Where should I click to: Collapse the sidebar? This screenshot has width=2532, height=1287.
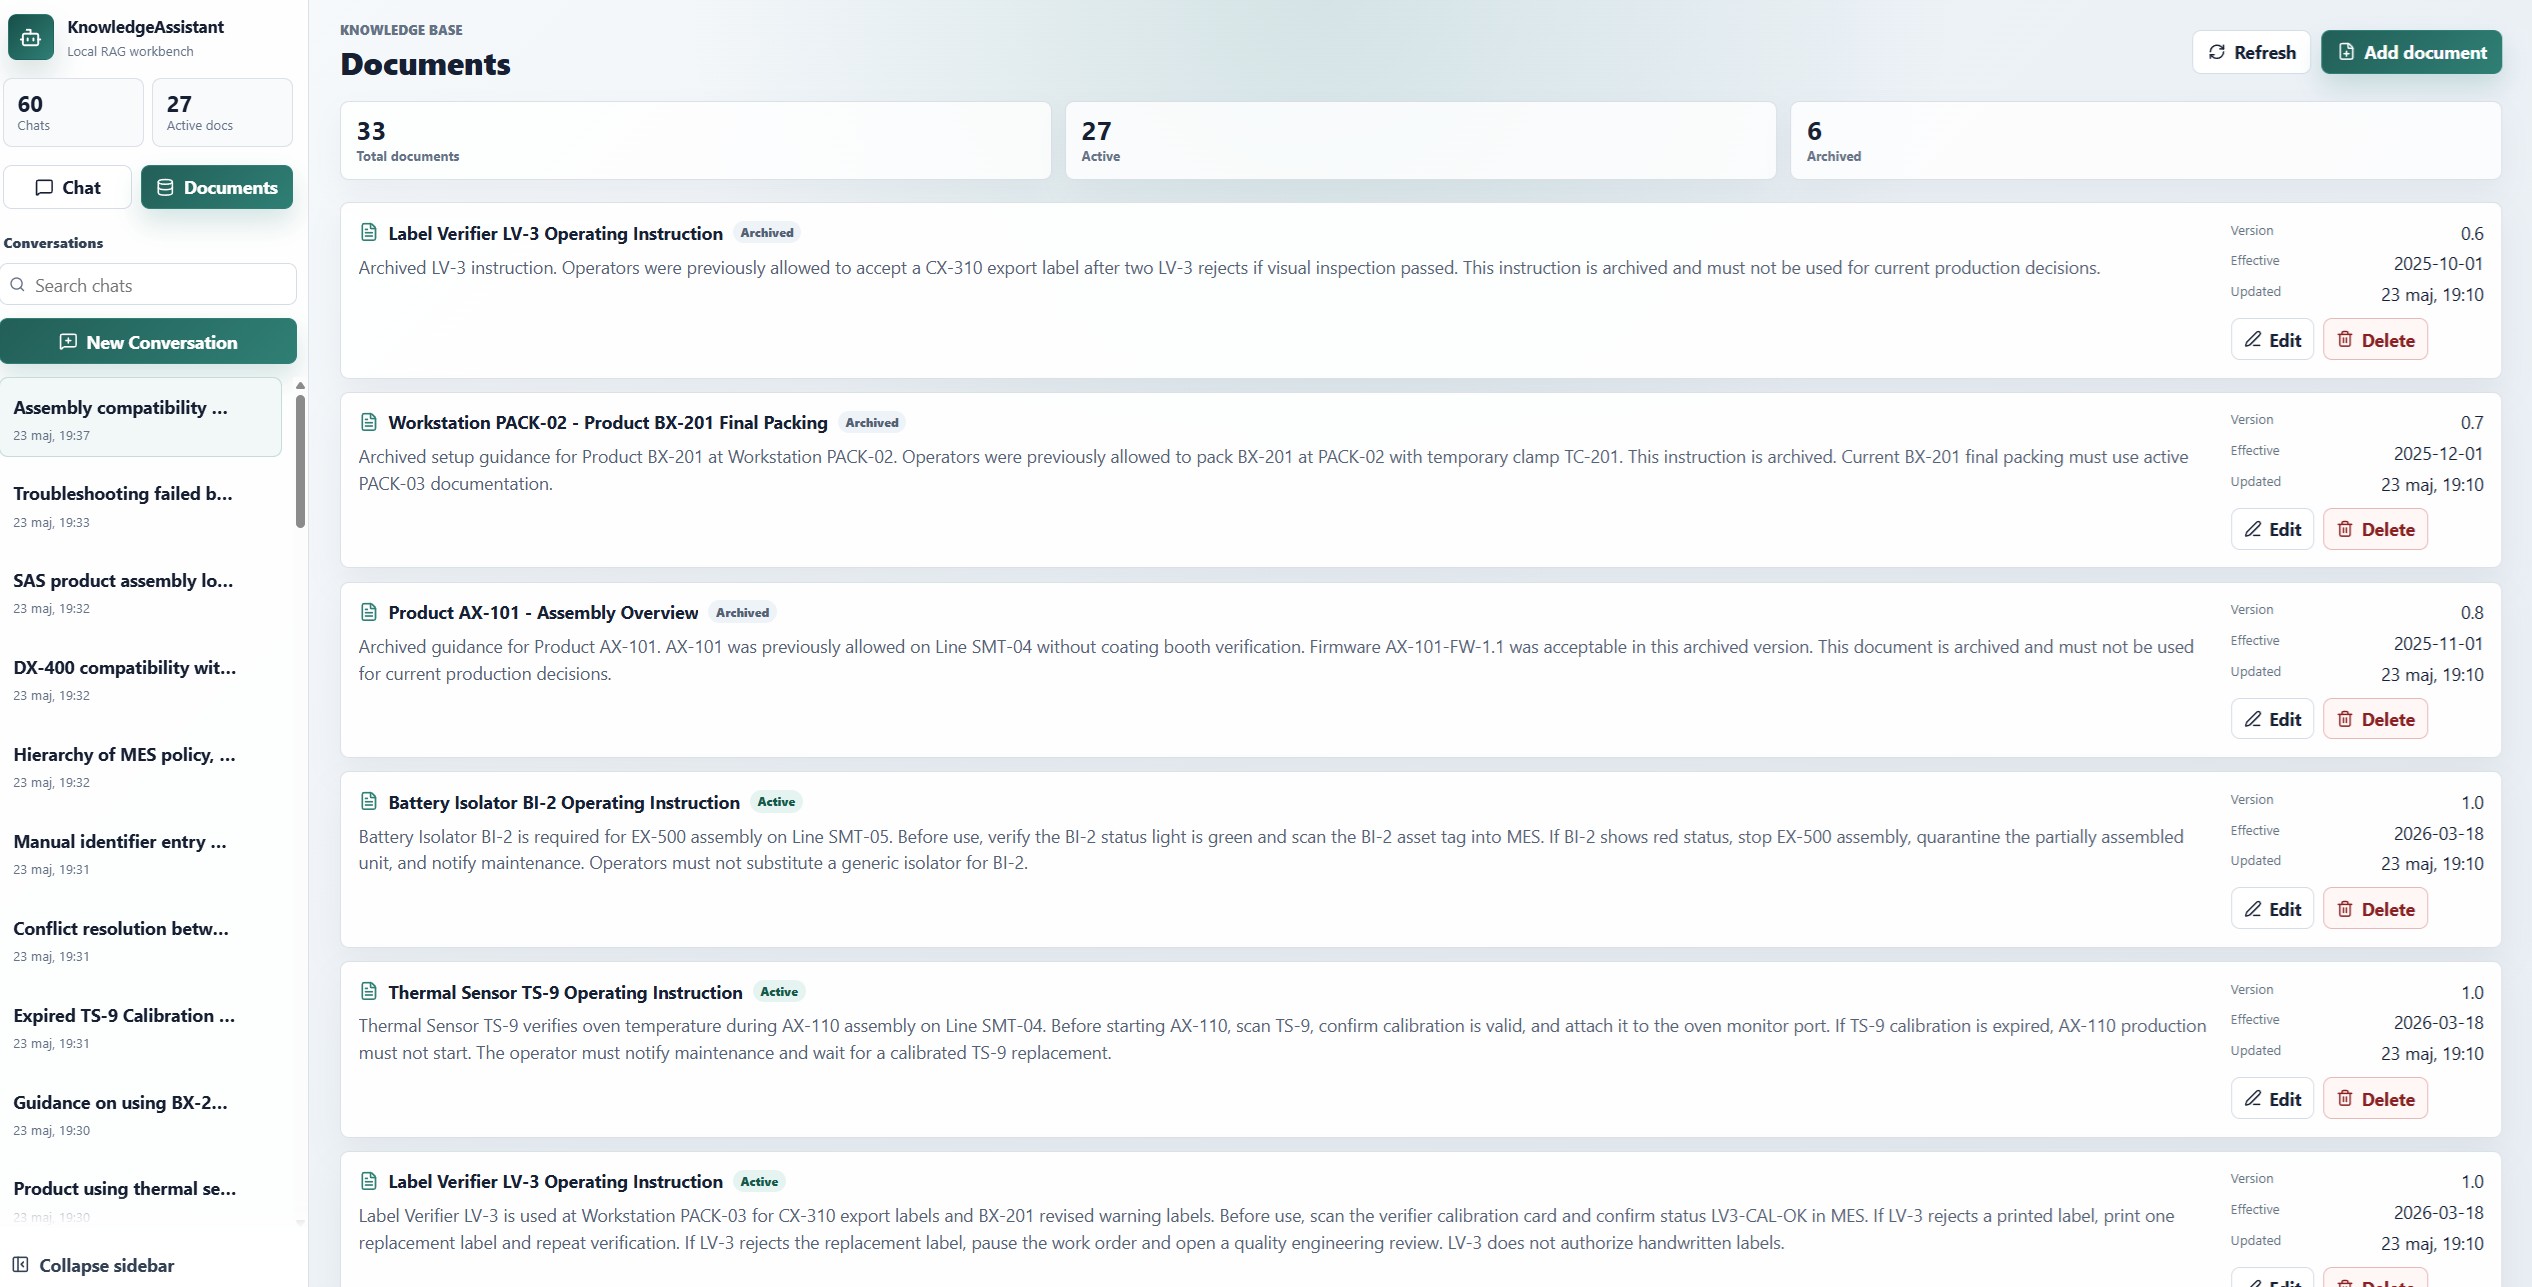pos(94,1265)
